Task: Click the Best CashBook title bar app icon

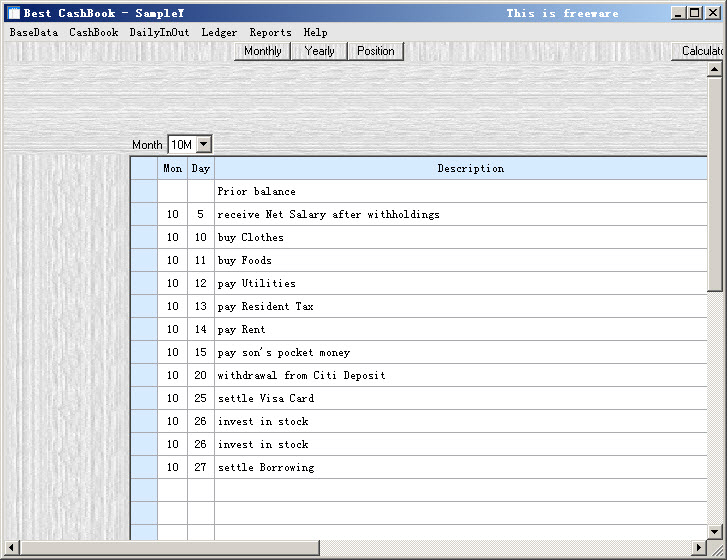Action: pos(14,13)
